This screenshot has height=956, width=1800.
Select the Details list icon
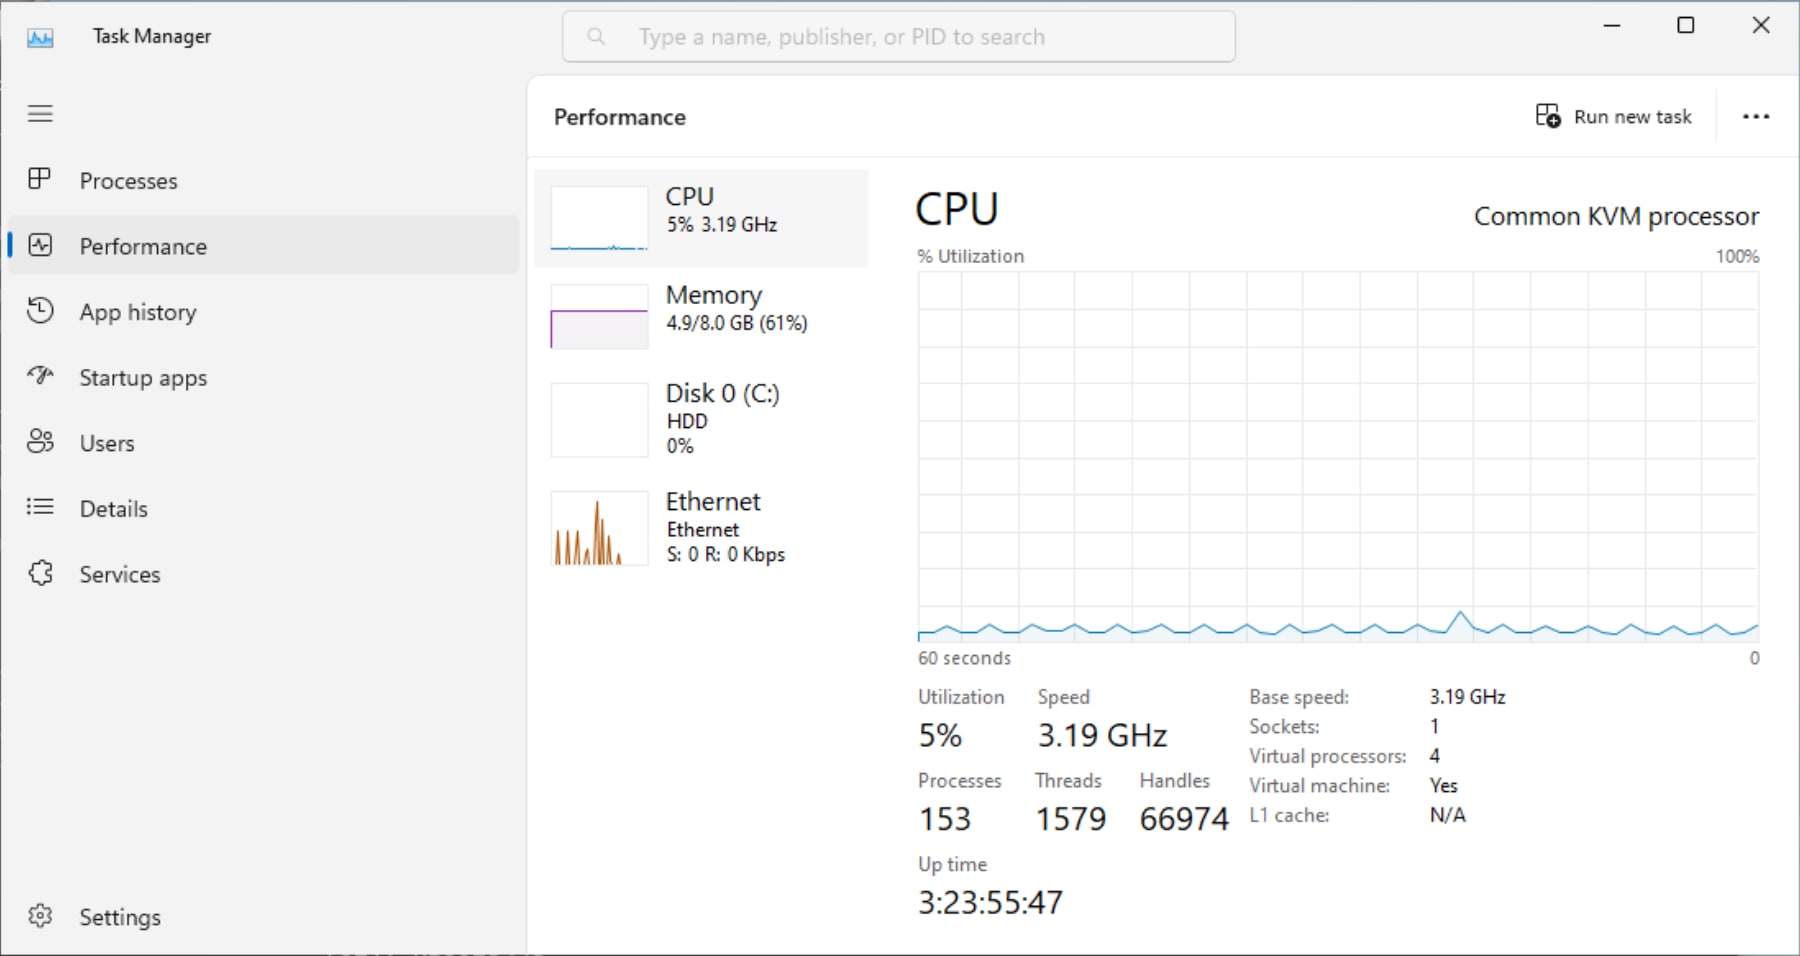tap(40, 508)
